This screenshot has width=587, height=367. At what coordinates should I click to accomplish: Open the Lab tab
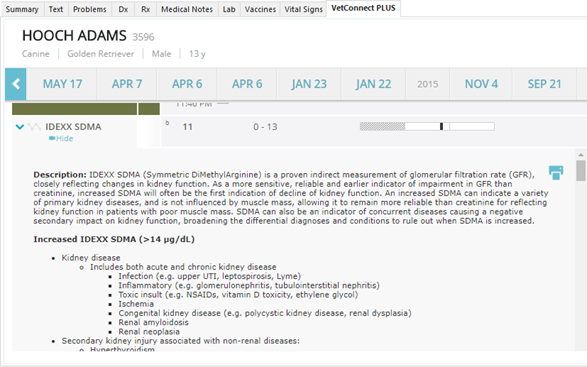click(229, 9)
